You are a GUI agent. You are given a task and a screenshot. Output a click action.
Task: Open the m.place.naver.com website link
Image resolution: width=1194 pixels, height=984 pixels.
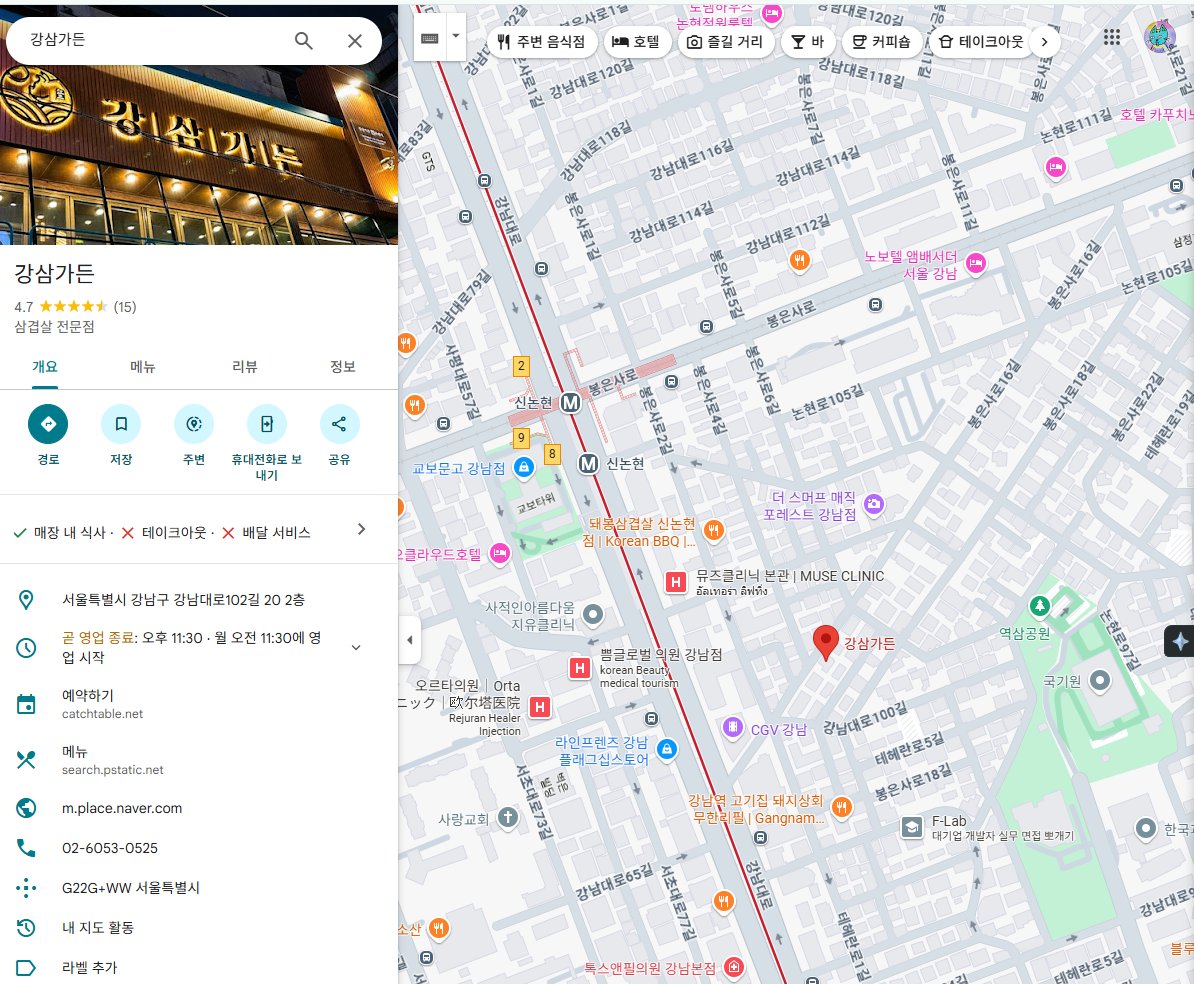point(122,808)
